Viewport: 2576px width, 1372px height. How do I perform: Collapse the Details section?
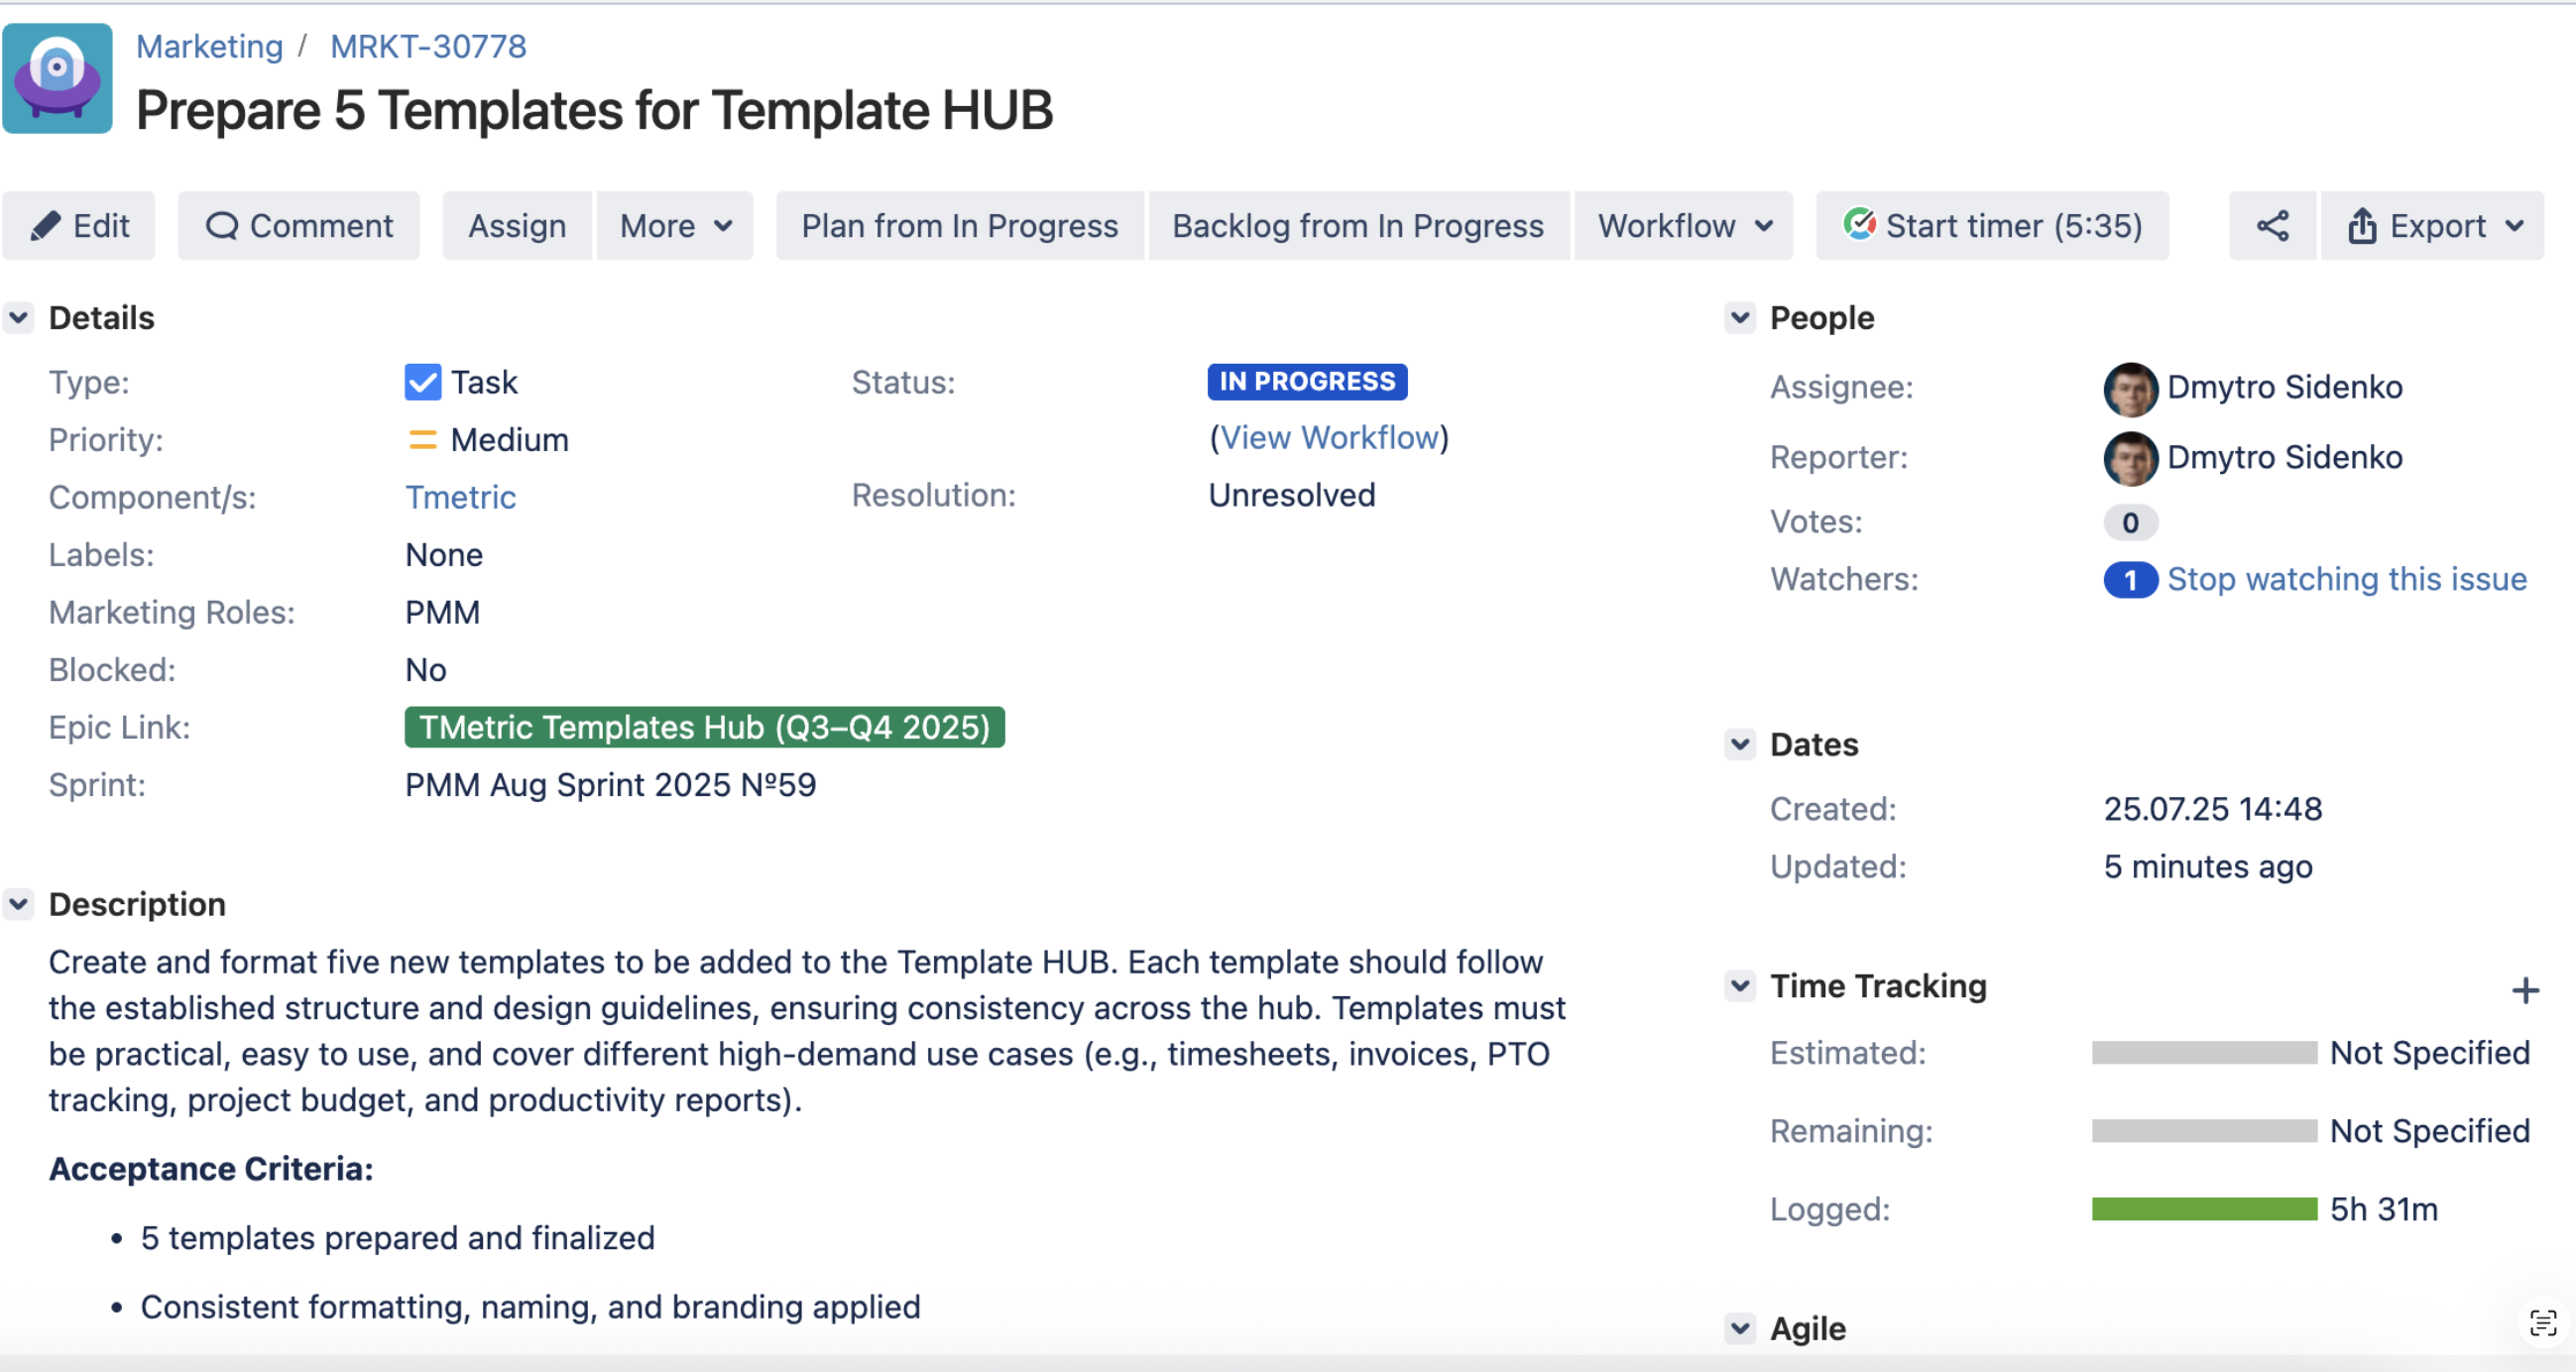point(19,318)
